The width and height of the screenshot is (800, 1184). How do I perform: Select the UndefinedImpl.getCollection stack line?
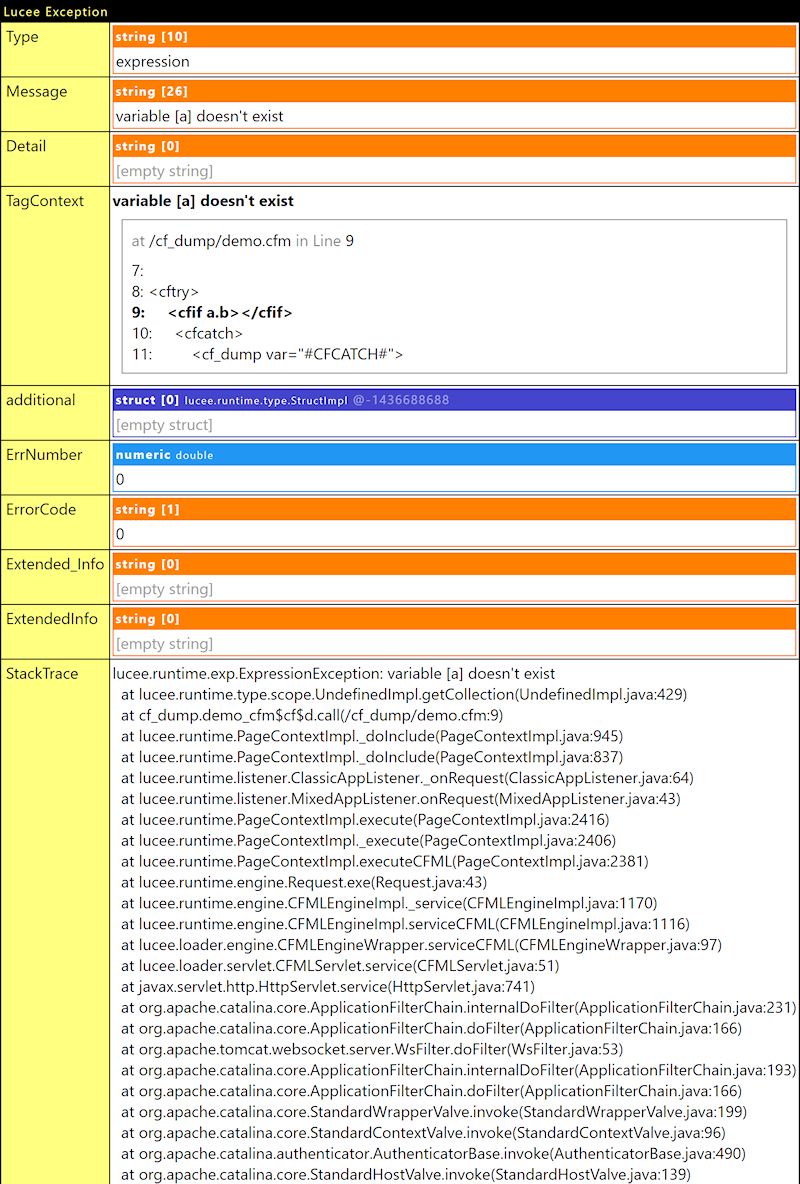[x=404, y=695]
